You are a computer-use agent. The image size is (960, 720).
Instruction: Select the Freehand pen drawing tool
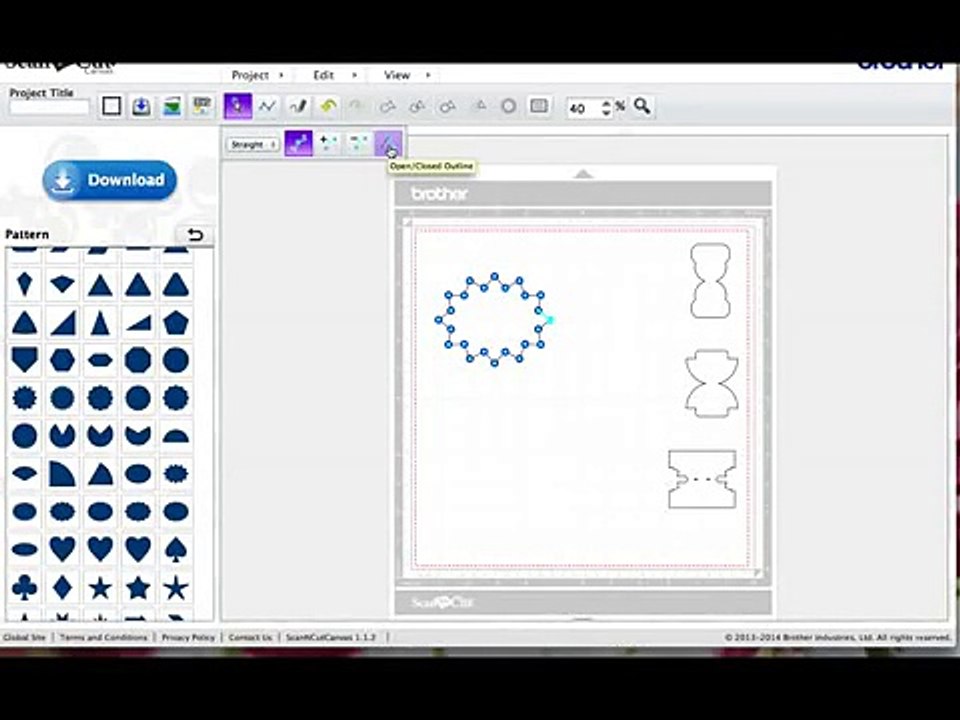pyautogui.click(x=298, y=107)
